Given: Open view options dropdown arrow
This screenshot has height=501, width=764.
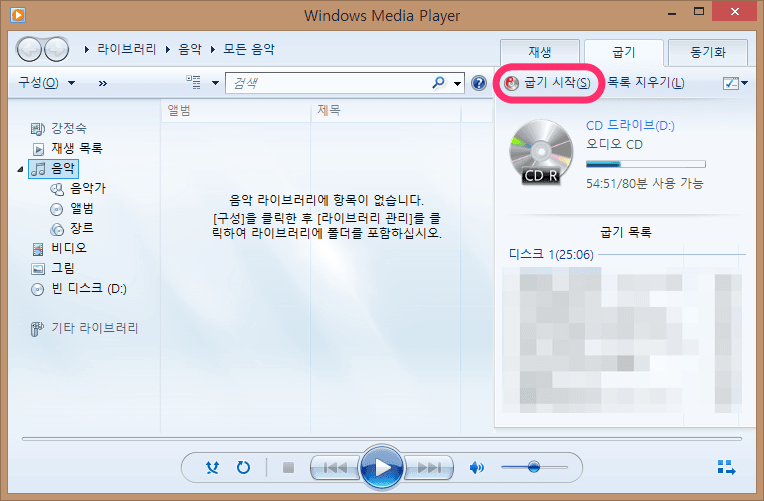Looking at the screenshot, I should (x=215, y=83).
